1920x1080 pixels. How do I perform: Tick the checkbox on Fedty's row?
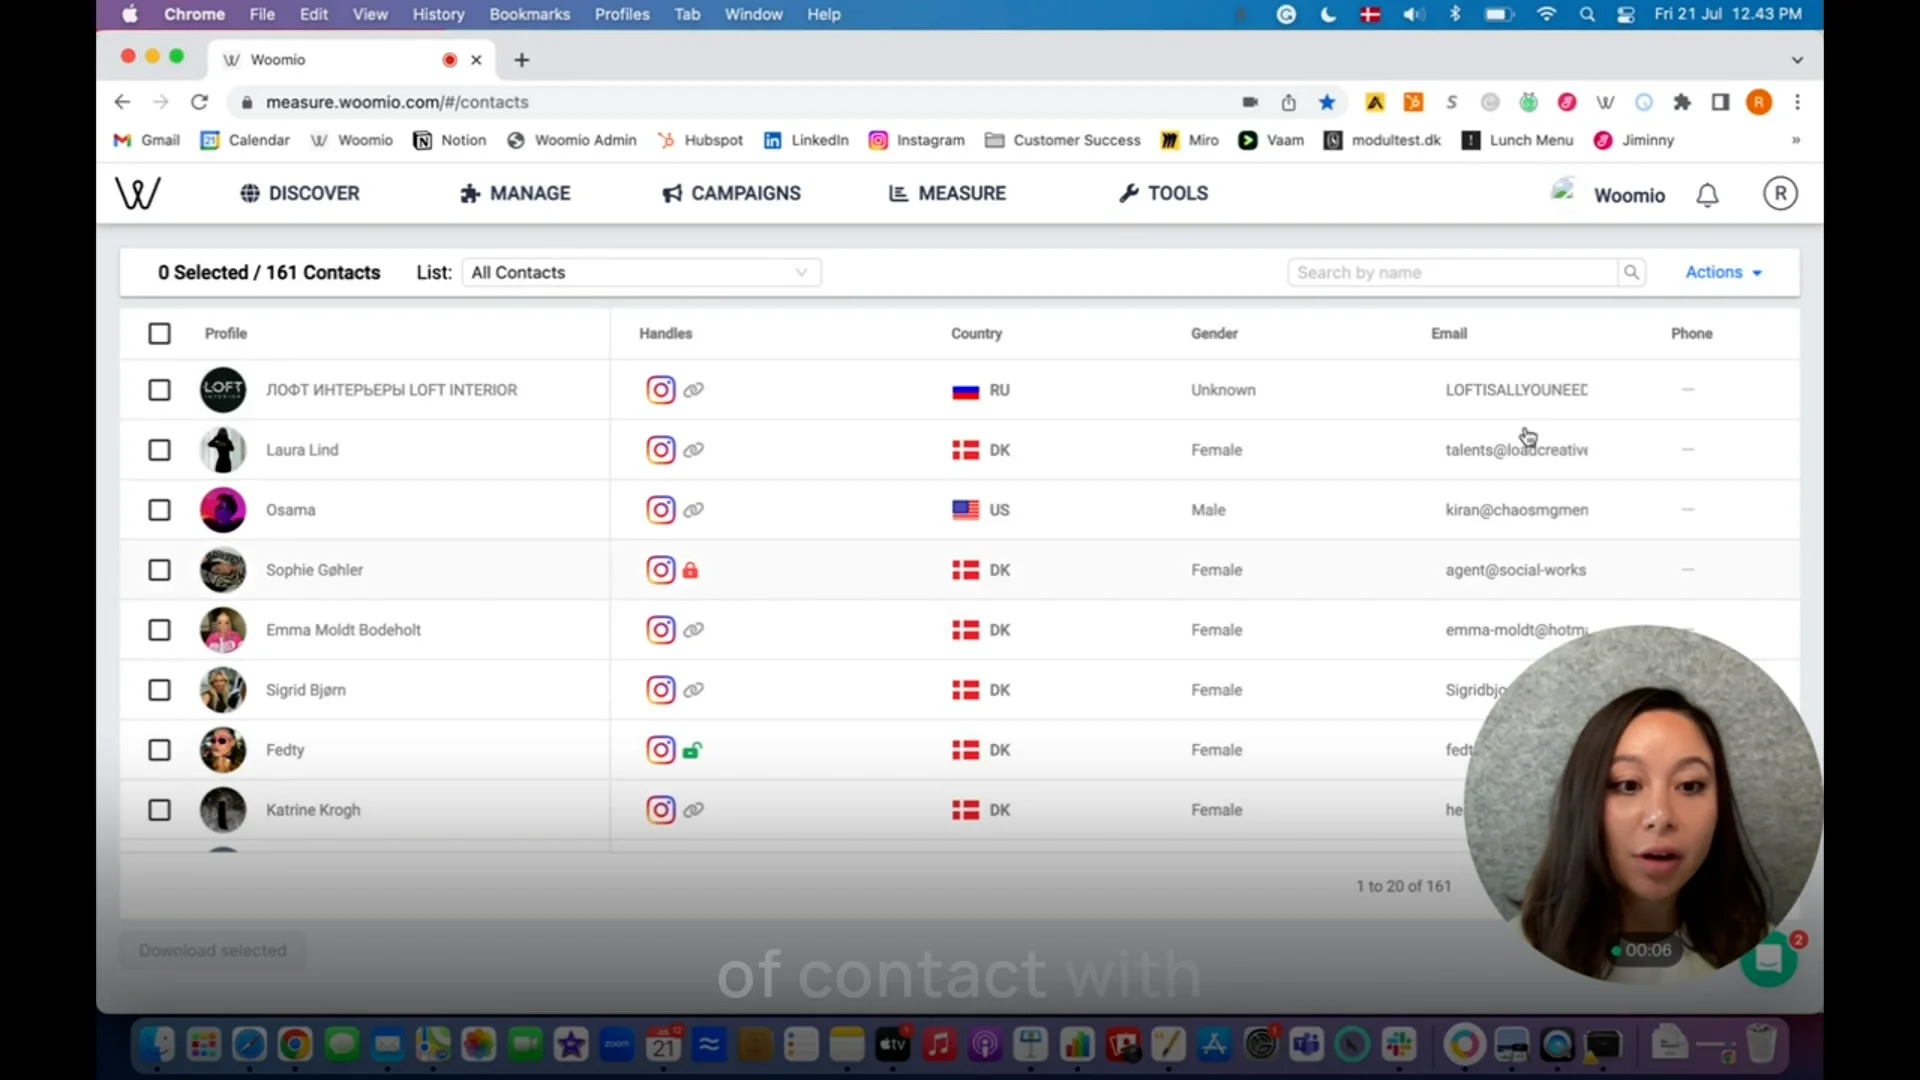[x=159, y=750]
